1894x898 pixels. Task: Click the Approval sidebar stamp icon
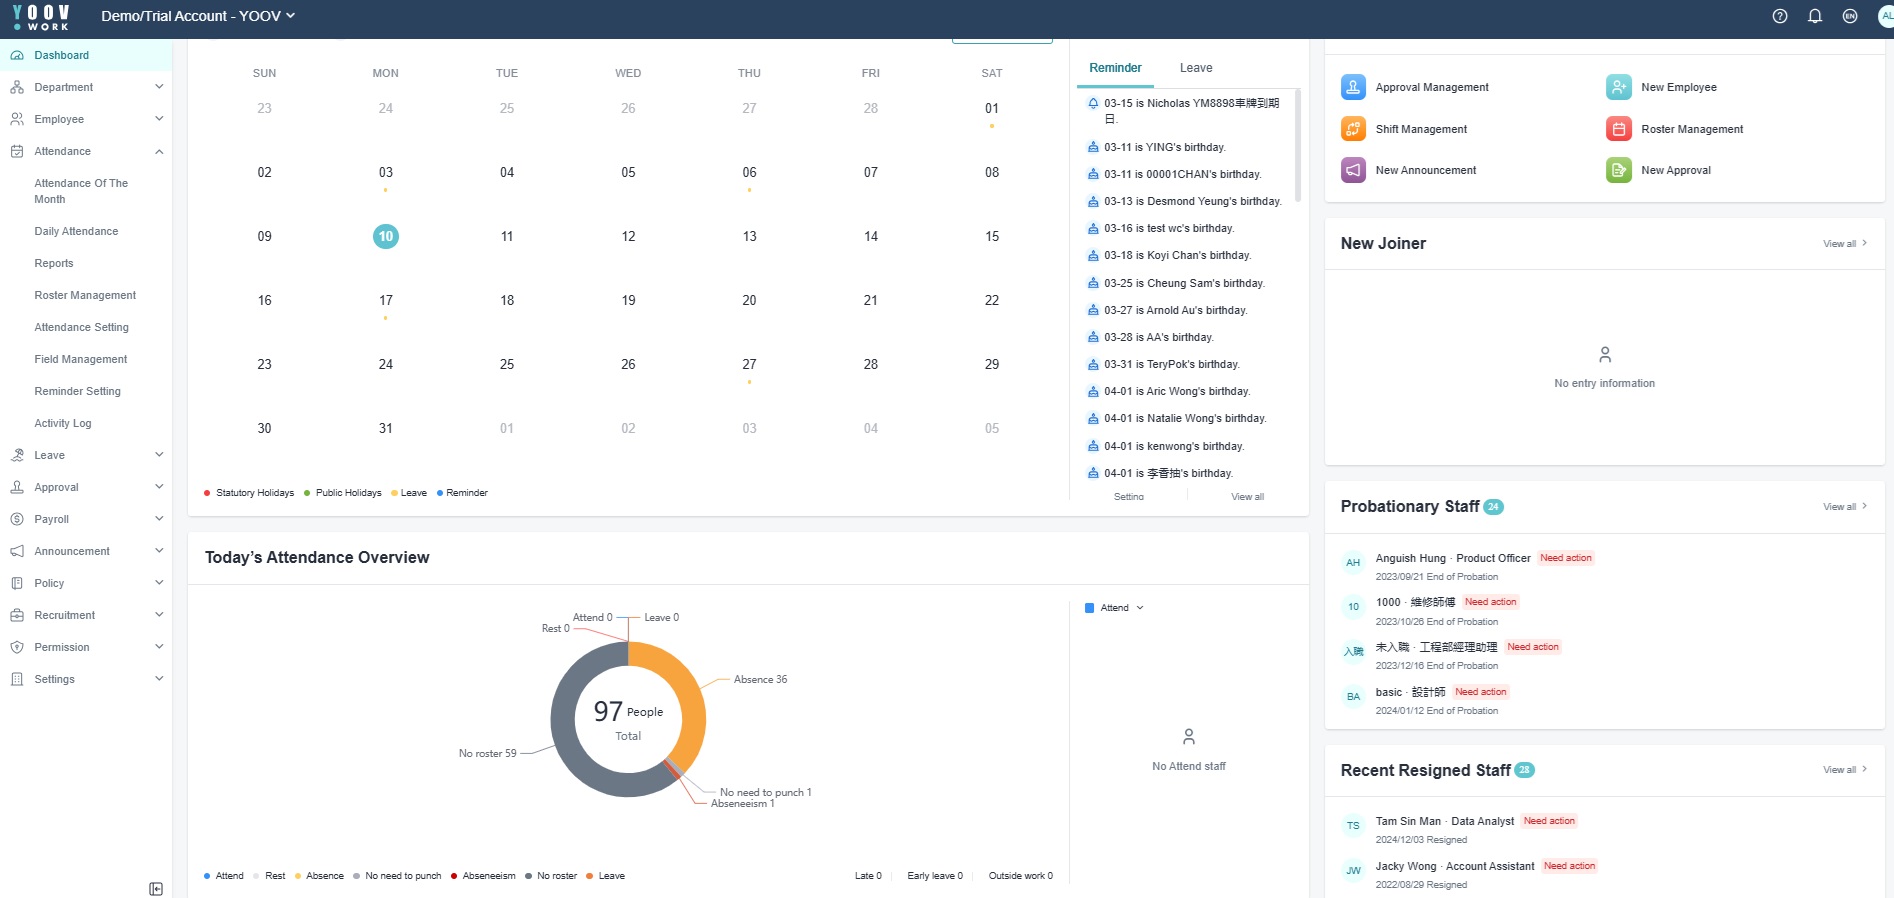tap(17, 487)
